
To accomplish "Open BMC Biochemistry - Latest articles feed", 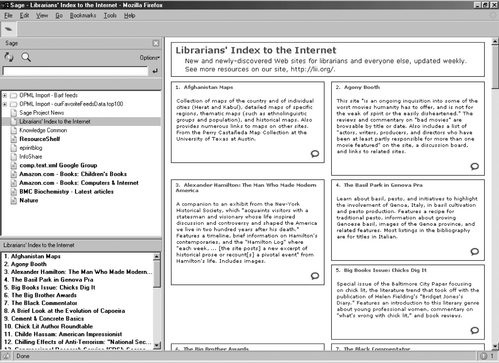I will 66,192.
